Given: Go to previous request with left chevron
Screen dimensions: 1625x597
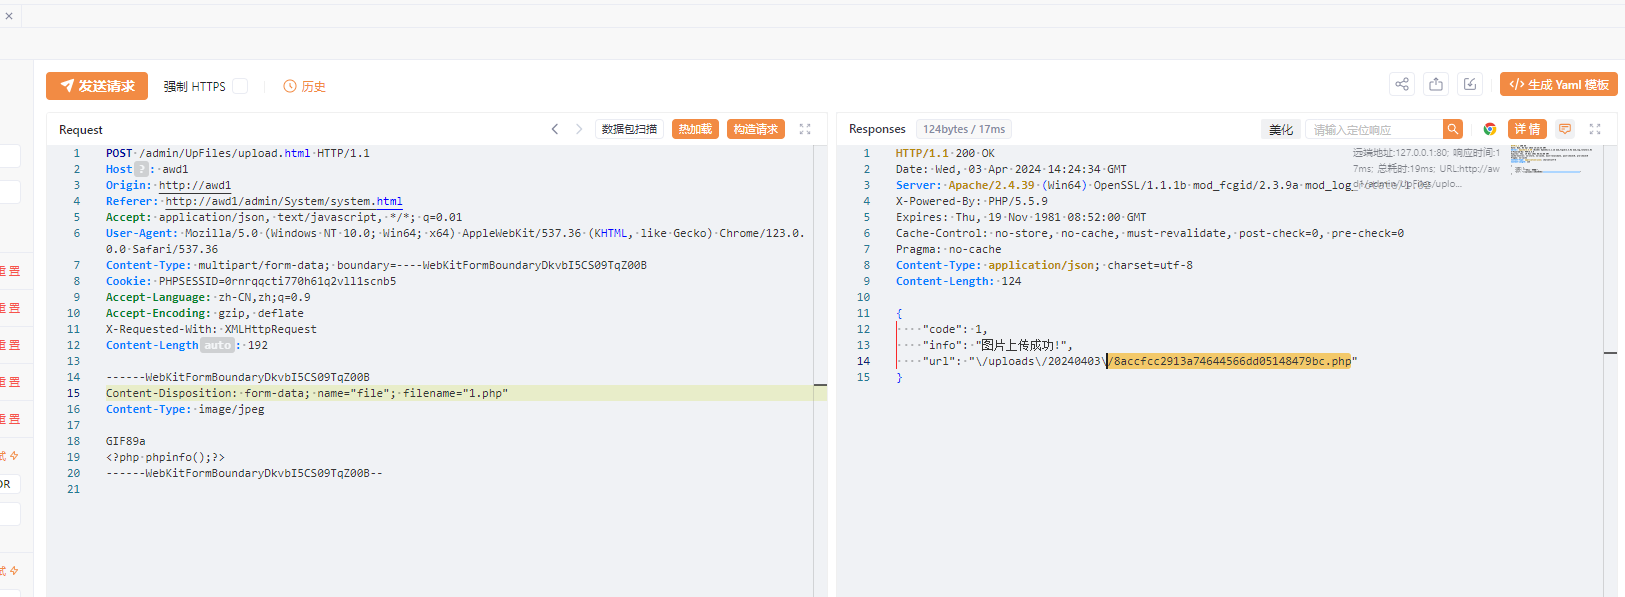Looking at the screenshot, I should pos(555,129).
